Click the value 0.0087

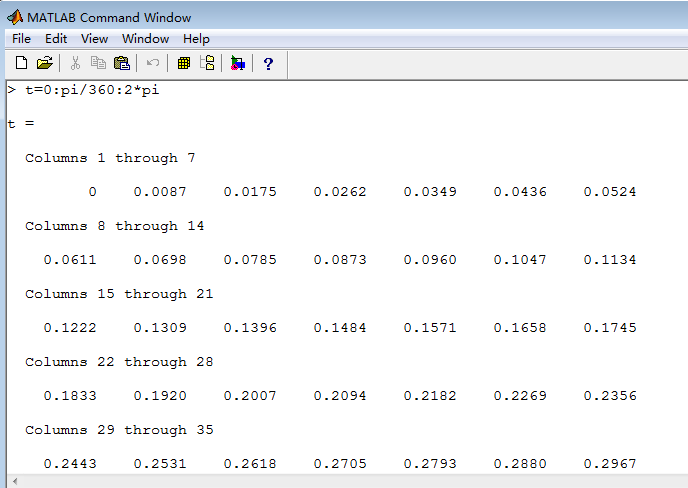pos(160,192)
